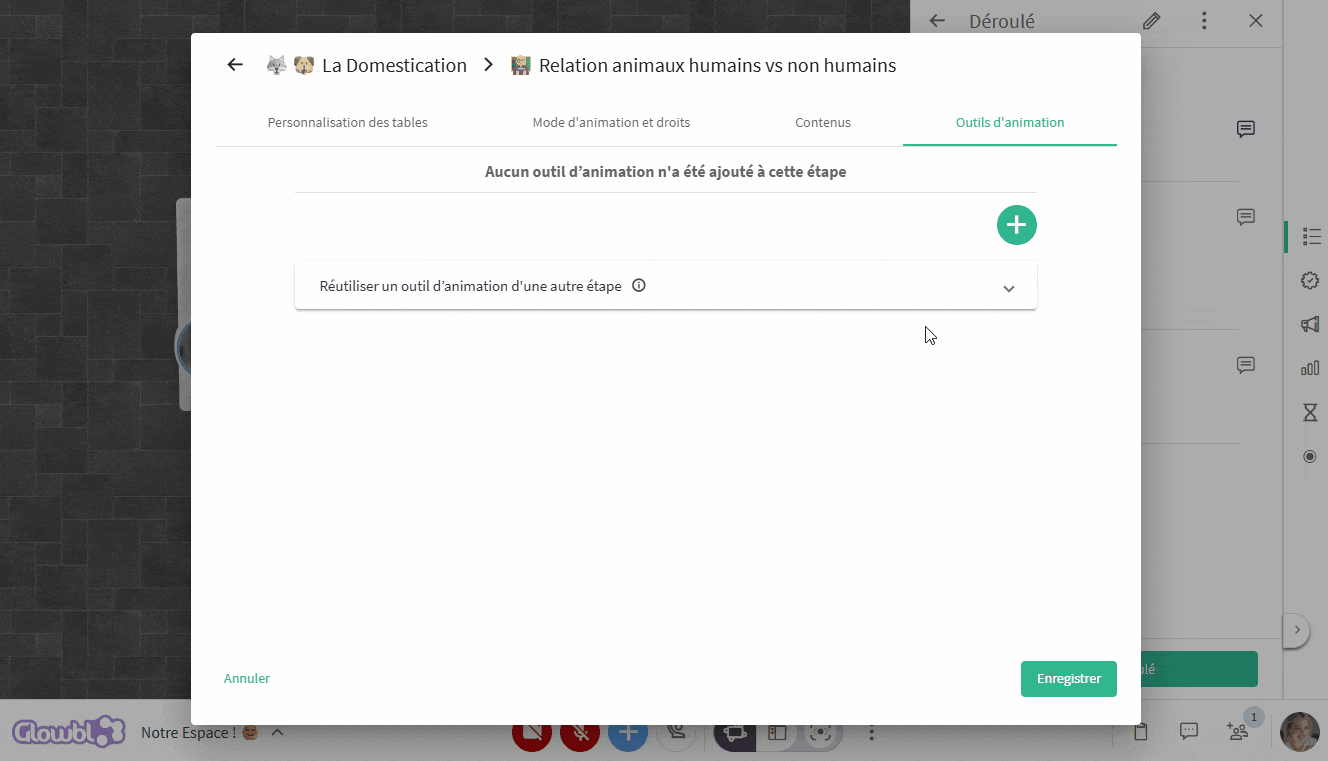This screenshot has height=761, width=1328.
Task: Go to the Contenus tab
Action: point(823,122)
